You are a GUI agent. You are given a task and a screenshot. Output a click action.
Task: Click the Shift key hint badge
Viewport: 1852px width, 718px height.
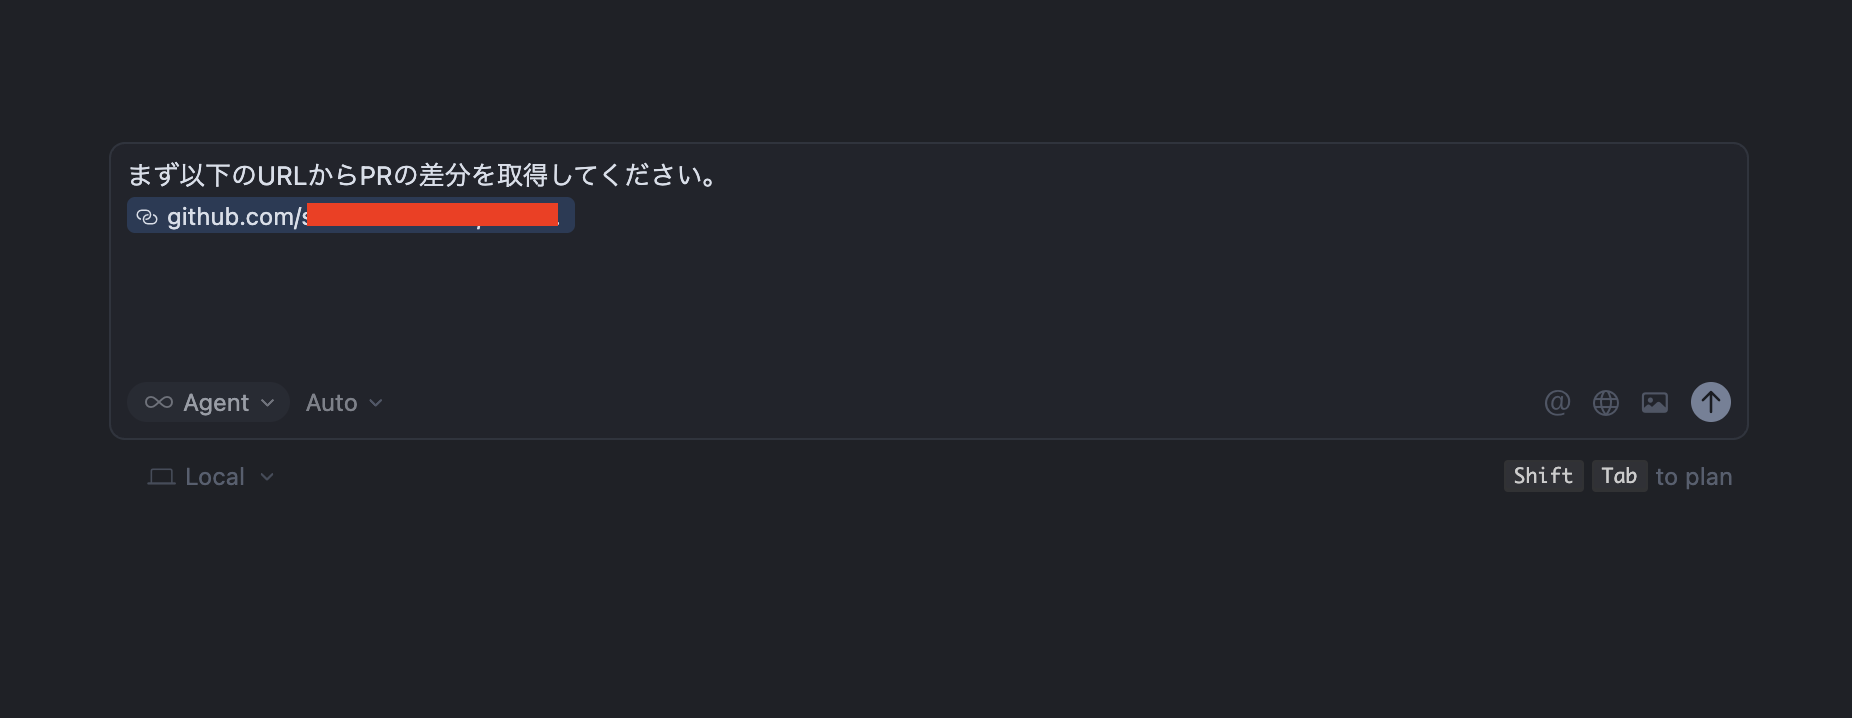(x=1543, y=475)
